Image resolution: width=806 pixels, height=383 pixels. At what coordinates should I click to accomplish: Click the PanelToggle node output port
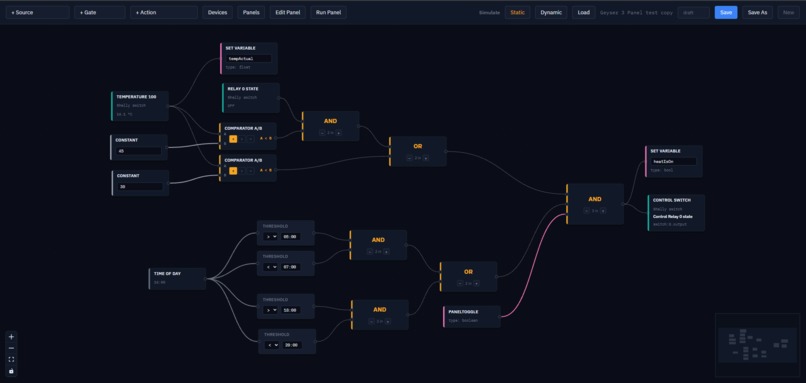tap(500, 317)
